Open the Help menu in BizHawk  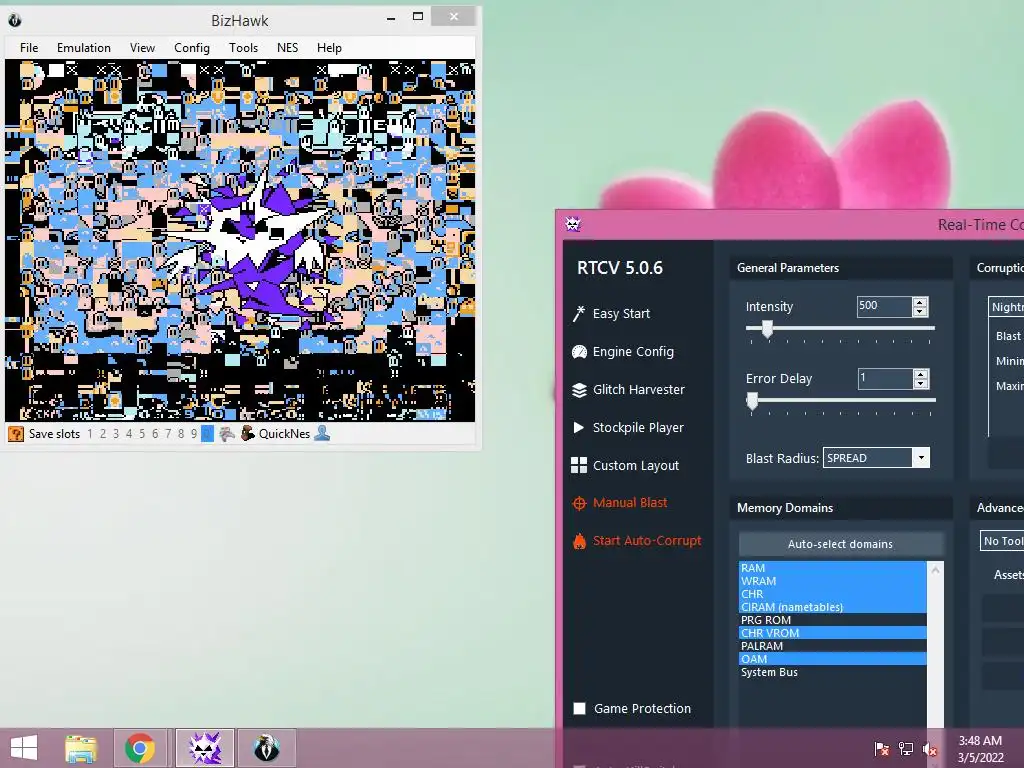pos(329,48)
